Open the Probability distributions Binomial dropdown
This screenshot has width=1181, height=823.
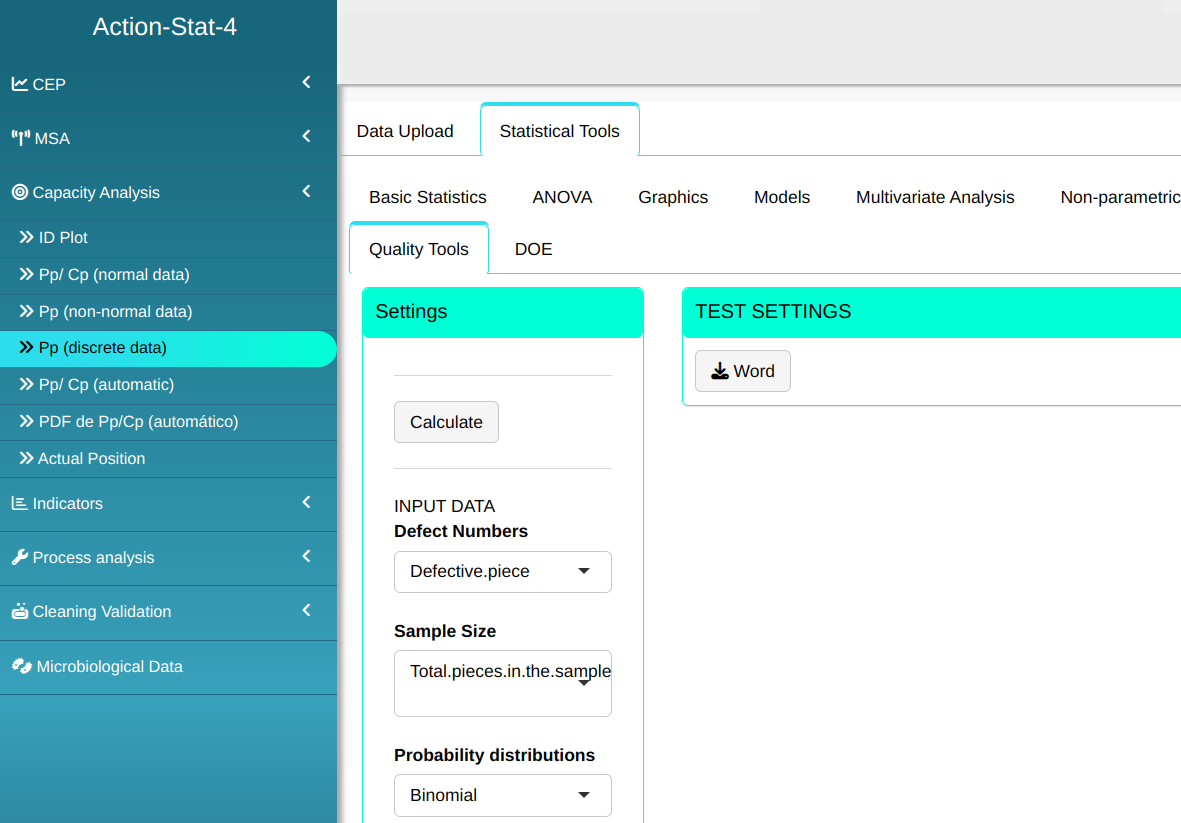click(x=502, y=795)
